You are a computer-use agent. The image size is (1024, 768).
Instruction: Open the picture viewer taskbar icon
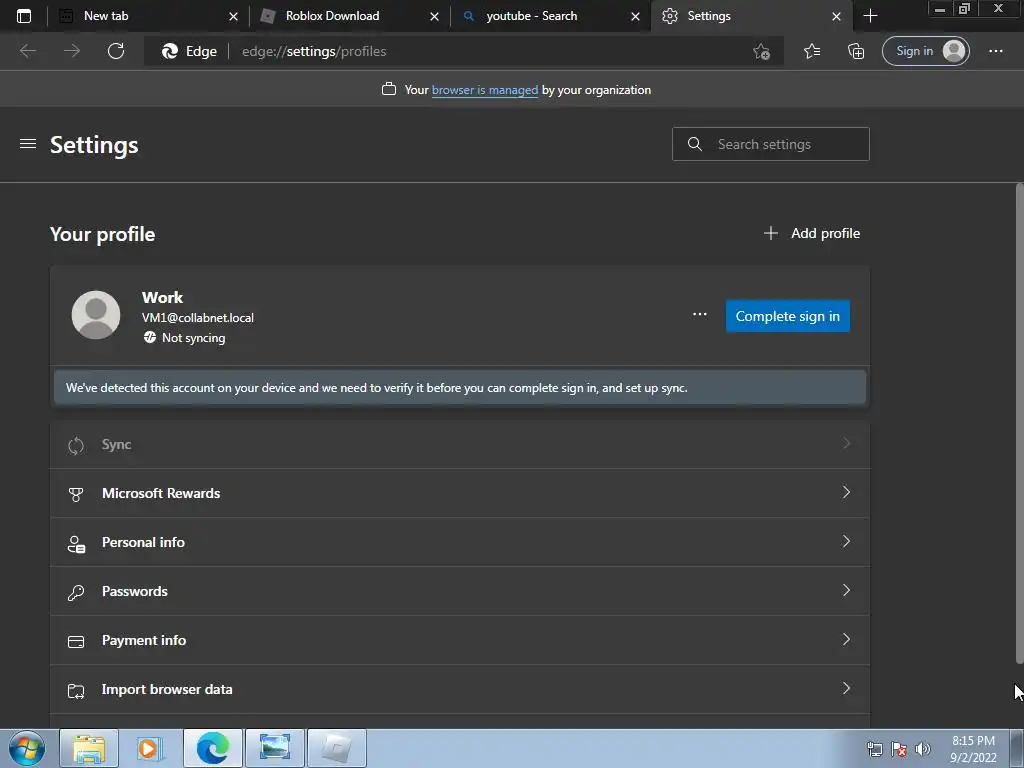(275, 748)
